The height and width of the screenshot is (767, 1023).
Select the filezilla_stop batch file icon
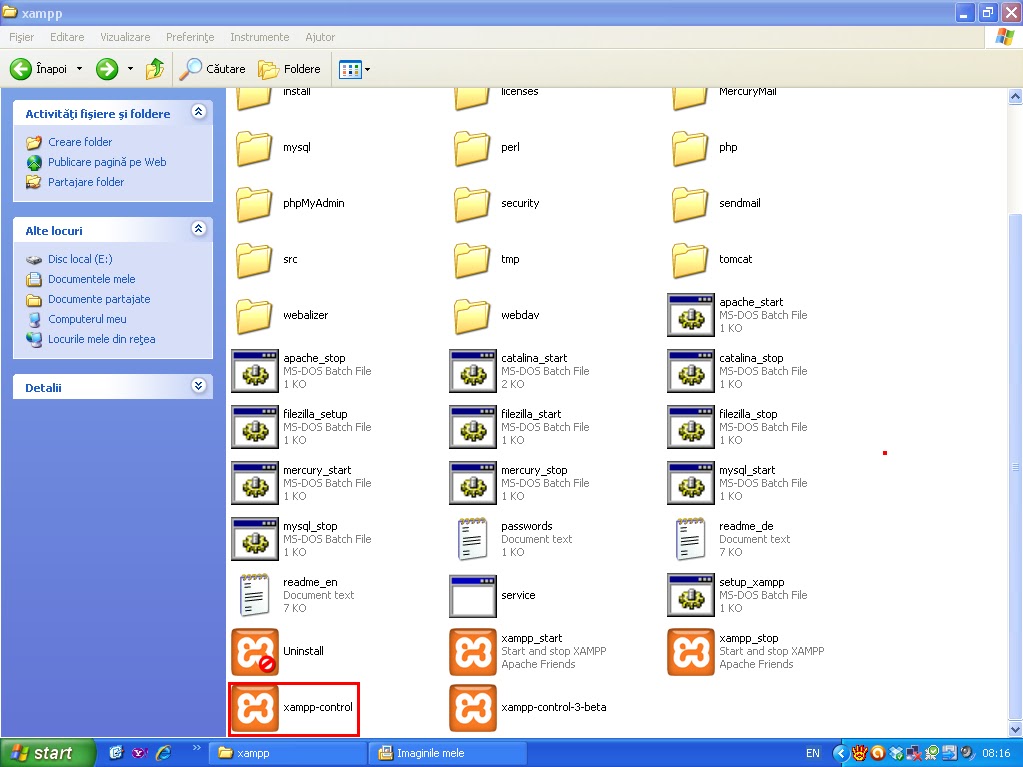tap(691, 427)
